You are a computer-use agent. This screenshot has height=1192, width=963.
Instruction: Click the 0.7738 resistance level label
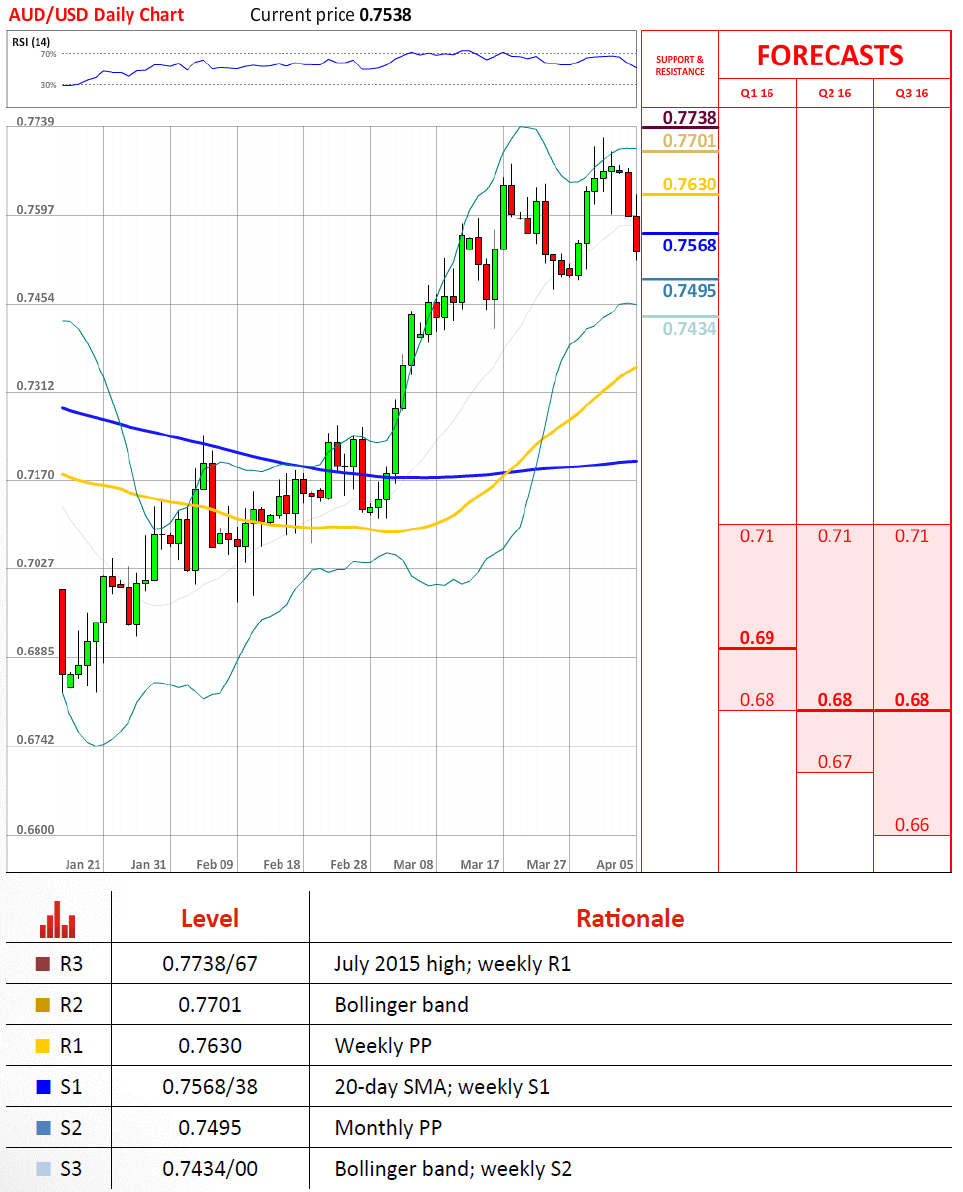[689, 118]
